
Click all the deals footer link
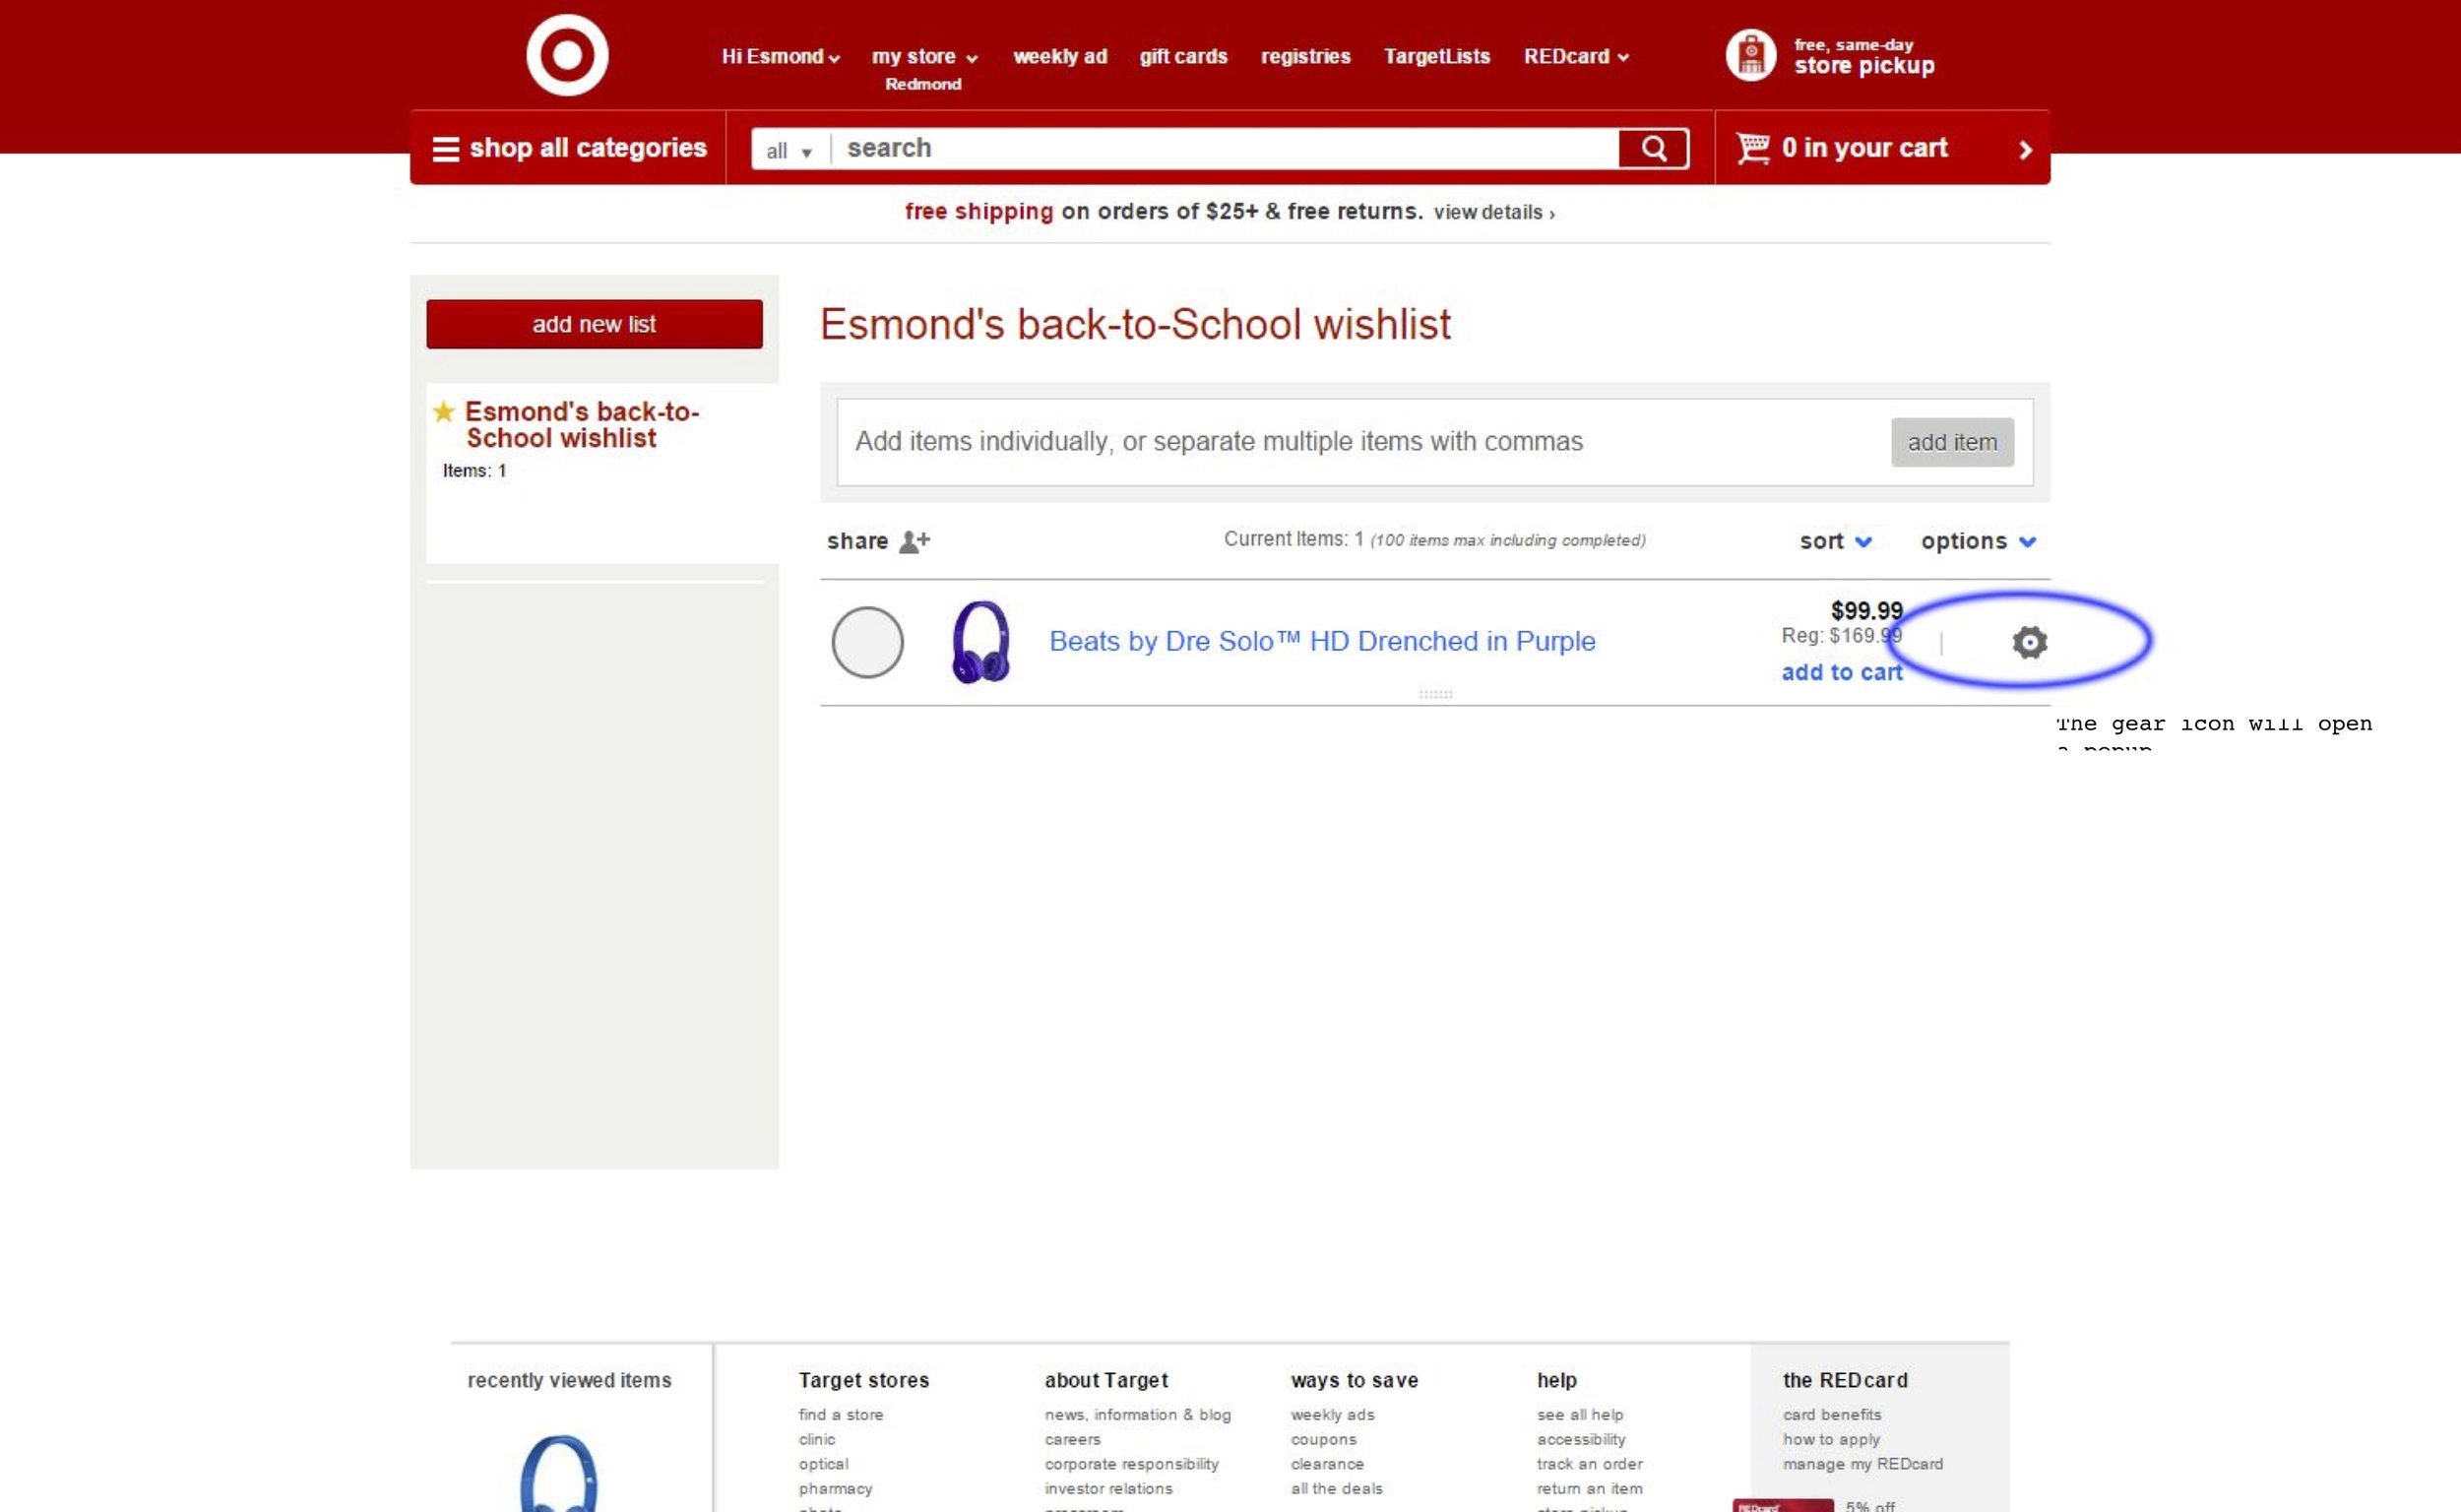click(x=1336, y=1488)
